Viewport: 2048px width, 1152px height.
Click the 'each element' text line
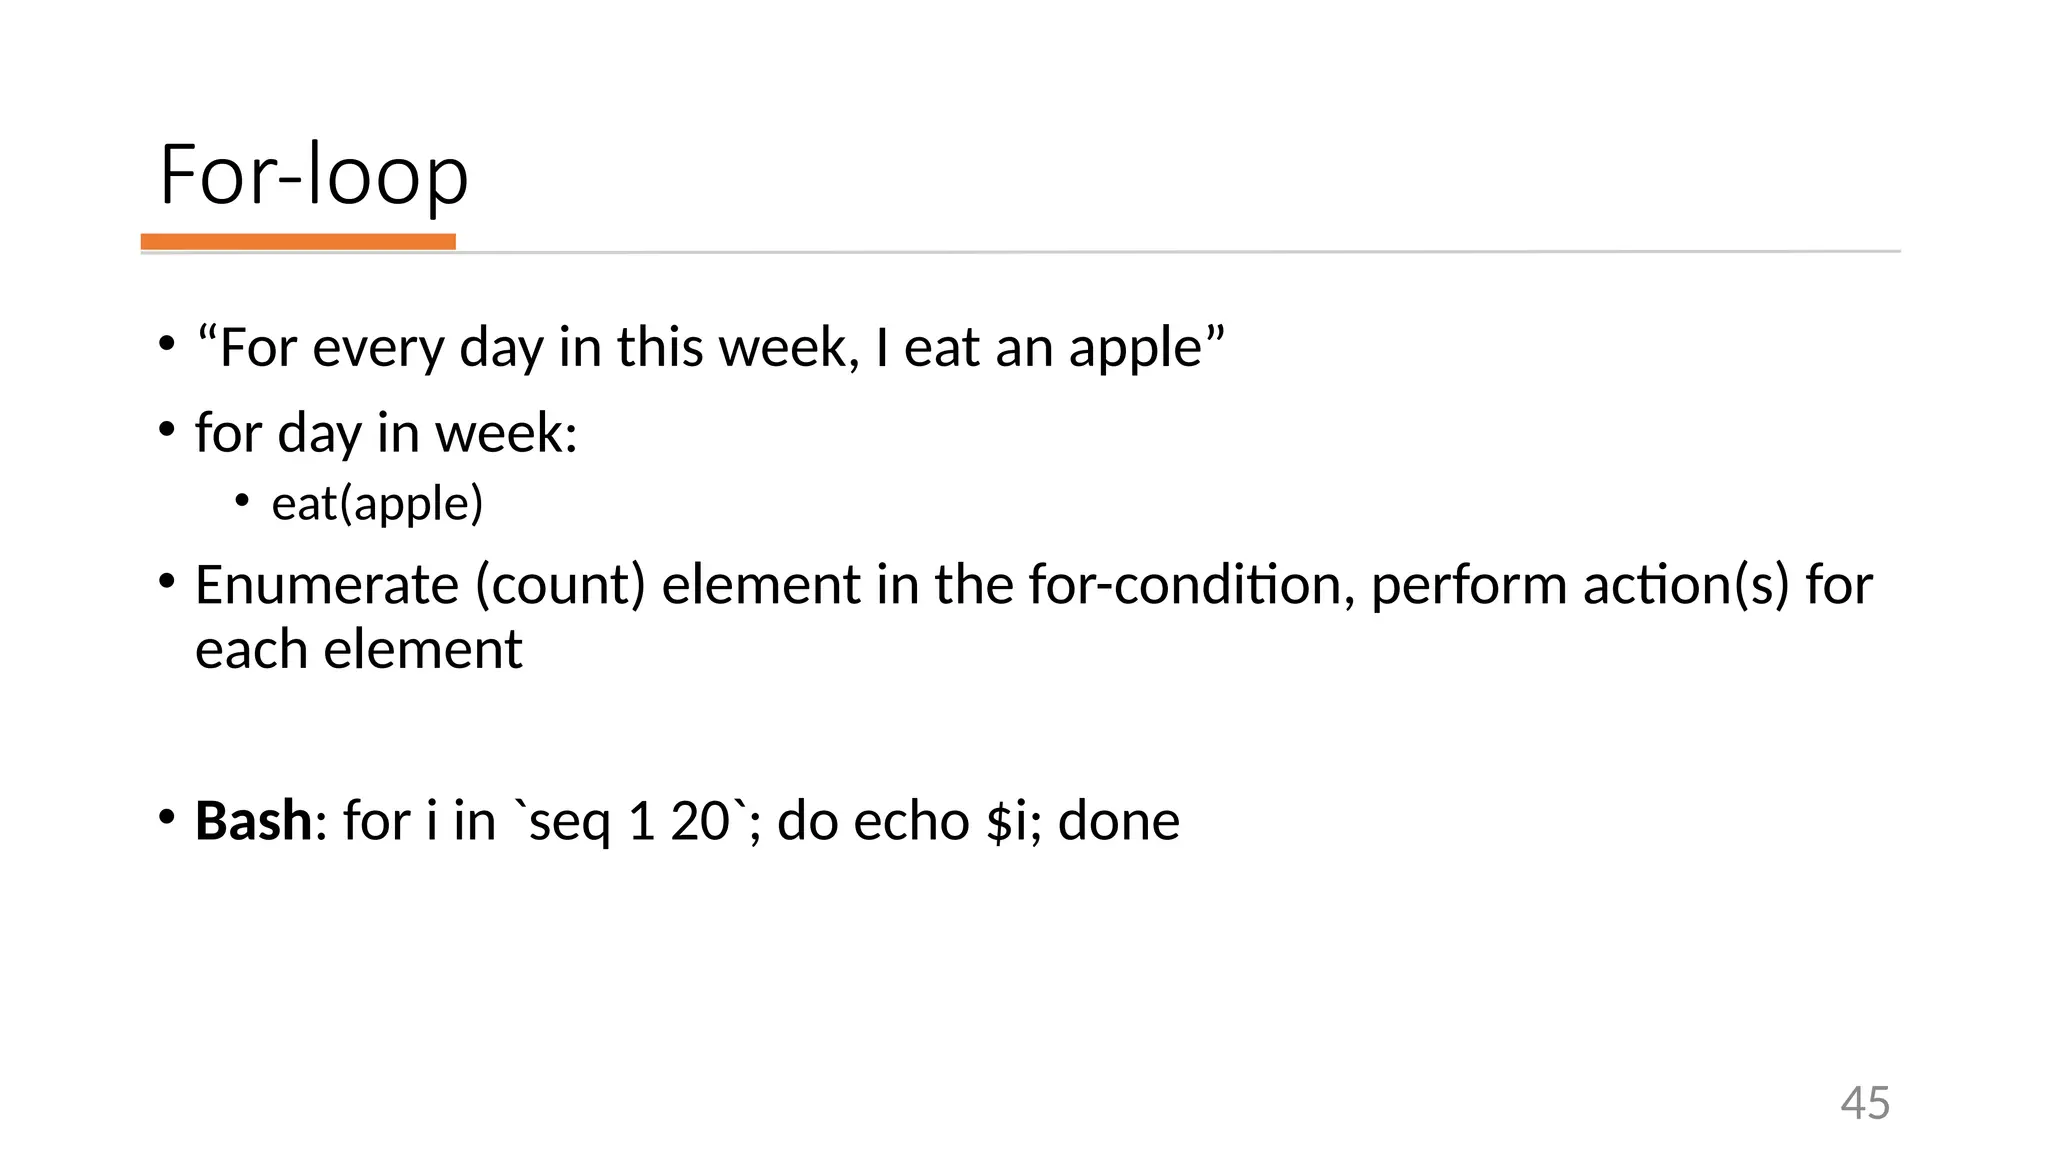[x=358, y=650]
